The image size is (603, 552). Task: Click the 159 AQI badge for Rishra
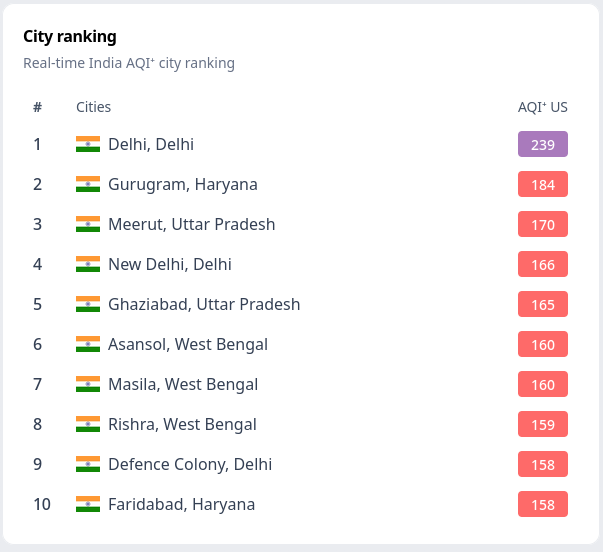coord(543,424)
